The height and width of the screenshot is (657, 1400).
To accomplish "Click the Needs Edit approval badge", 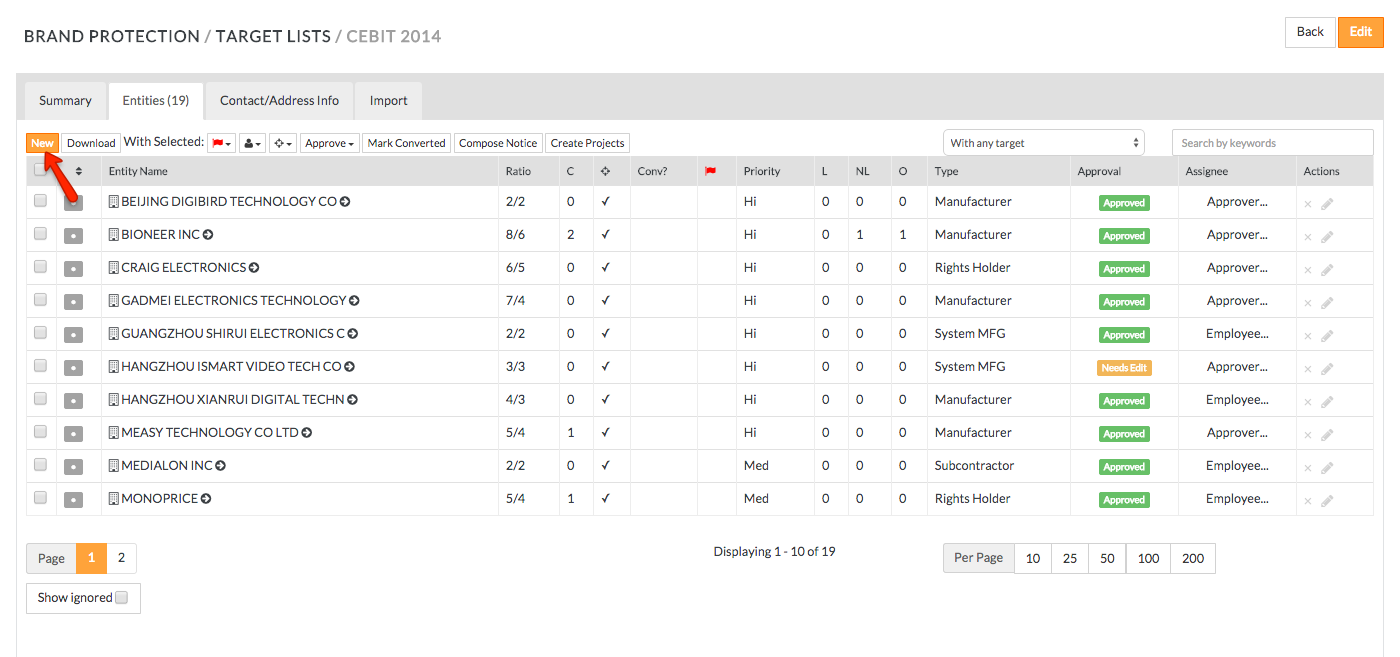I will [x=1123, y=368].
